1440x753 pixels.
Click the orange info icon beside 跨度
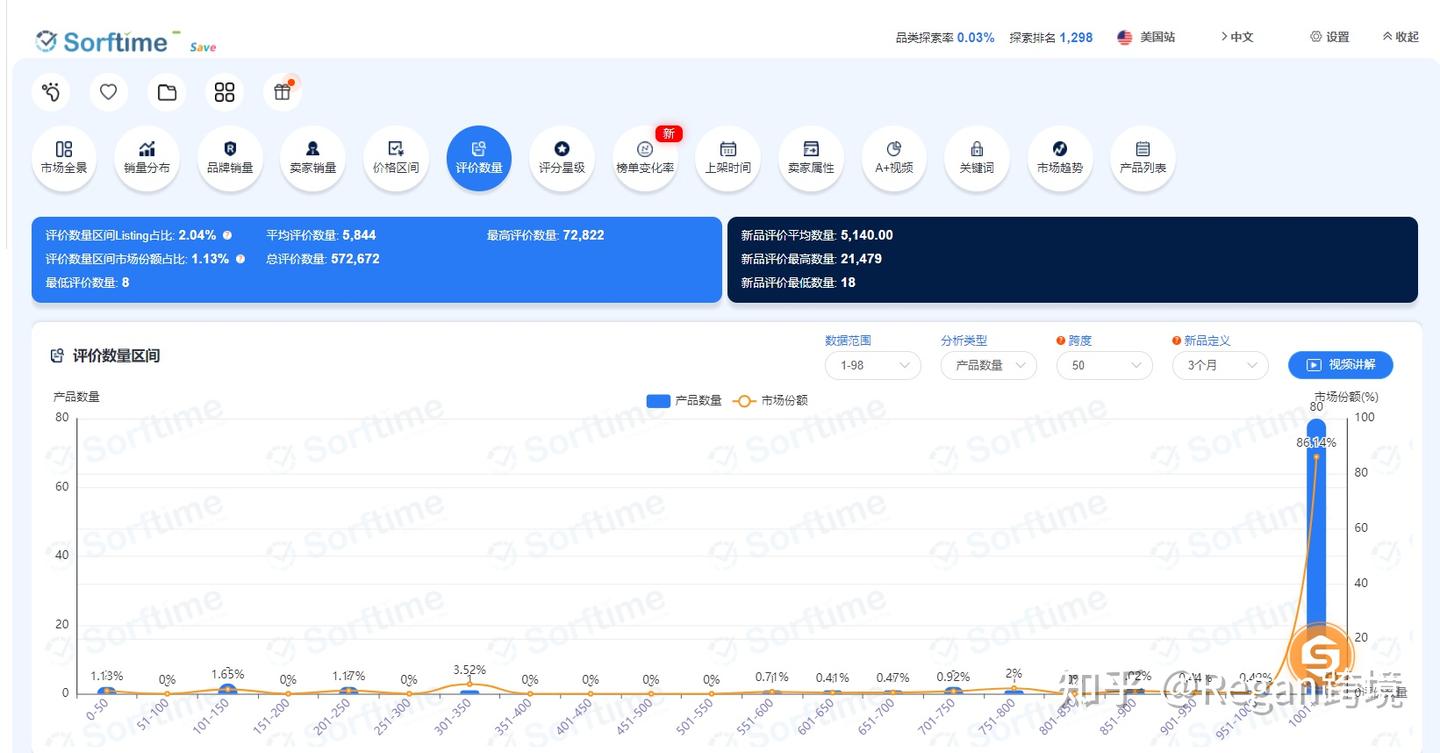(x=1061, y=341)
